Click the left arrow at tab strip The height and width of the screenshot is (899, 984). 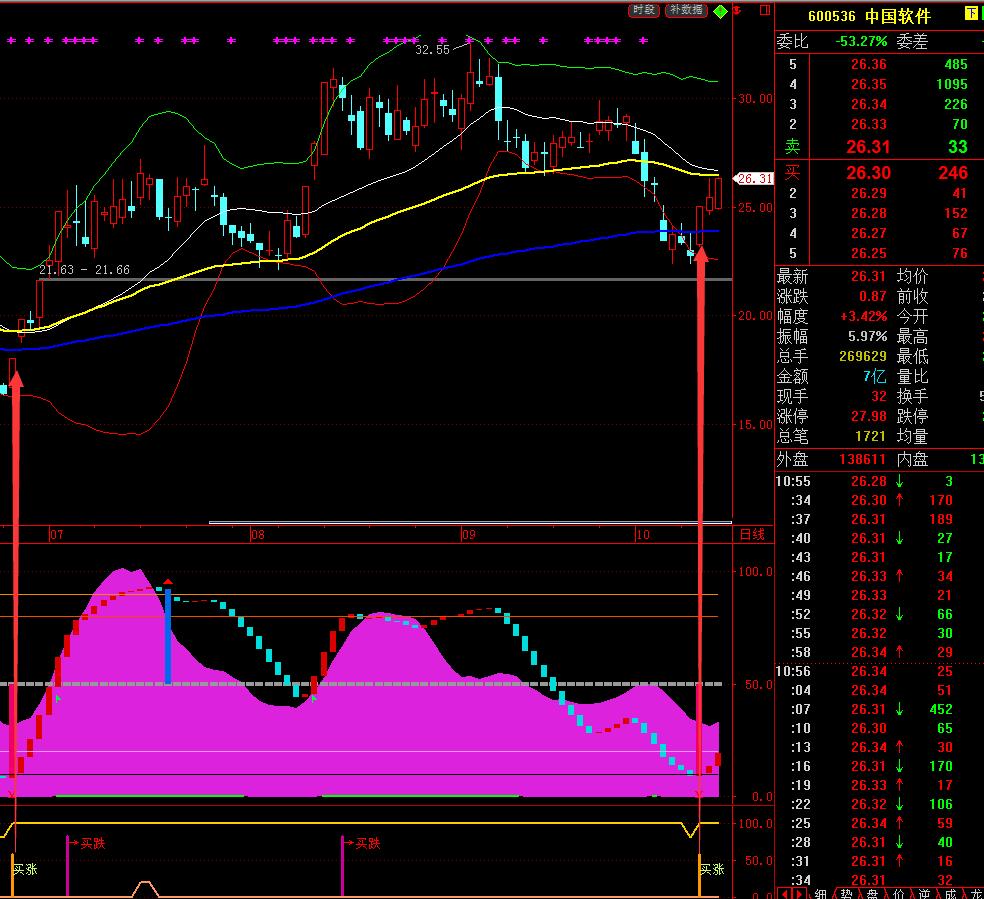tap(785, 893)
